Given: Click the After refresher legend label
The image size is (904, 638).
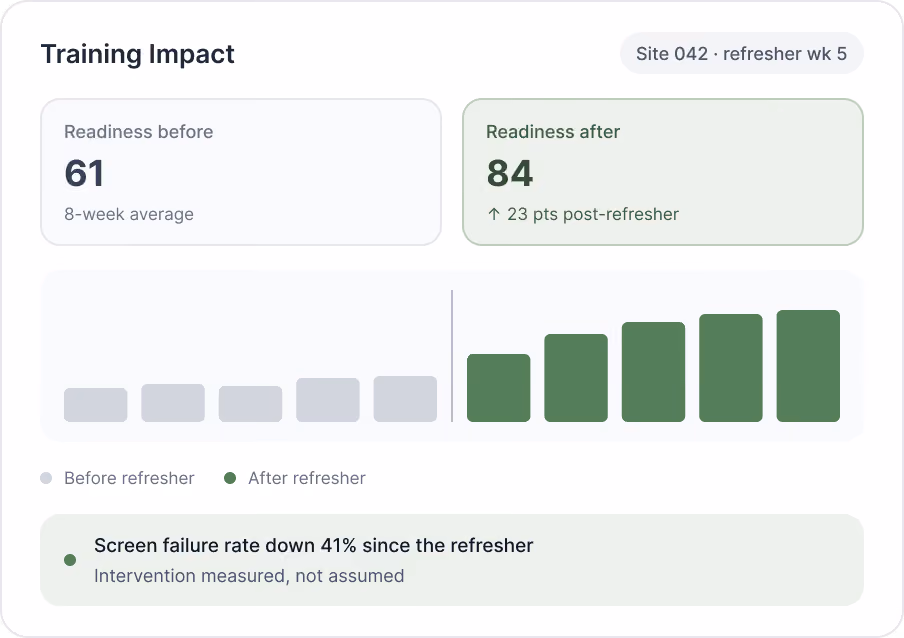Looking at the screenshot, I should click(307, 478).
